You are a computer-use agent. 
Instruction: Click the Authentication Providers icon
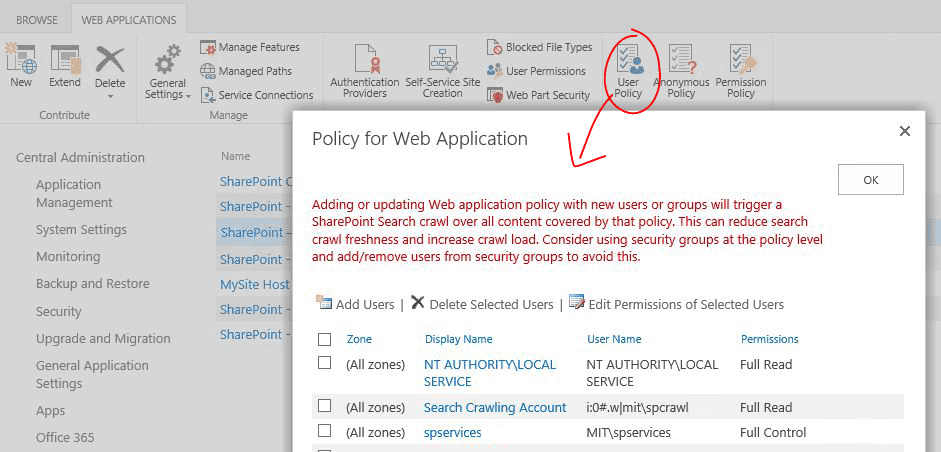(365, 58)
